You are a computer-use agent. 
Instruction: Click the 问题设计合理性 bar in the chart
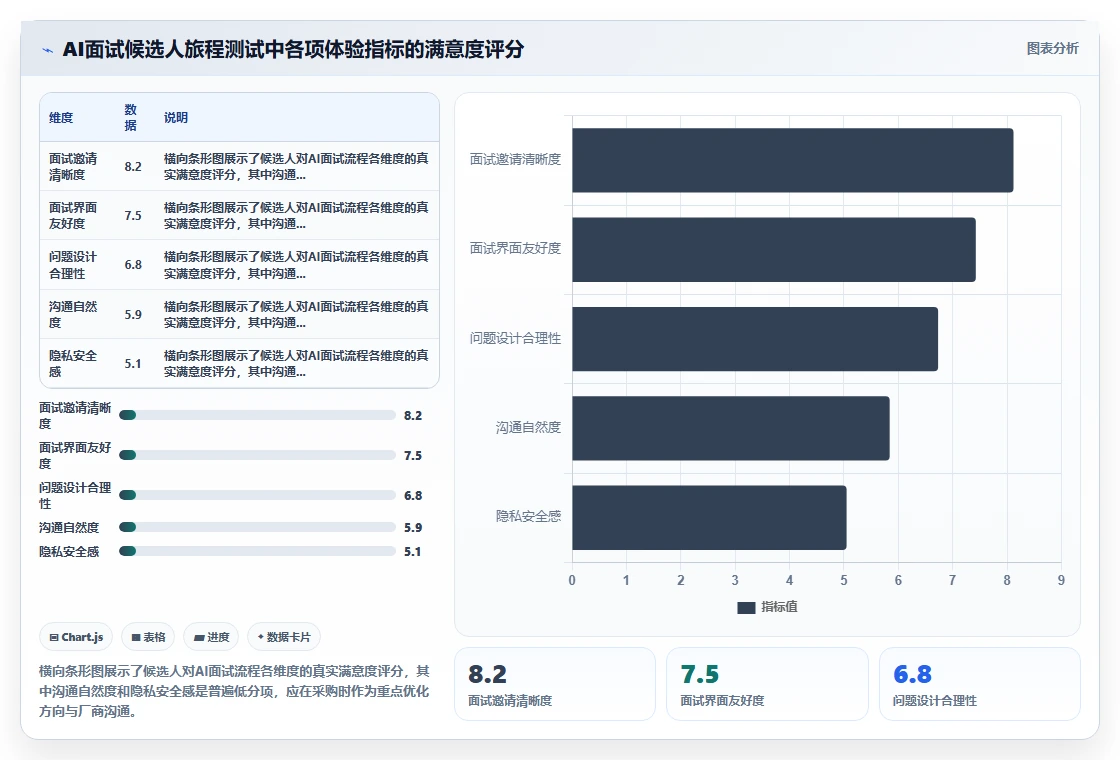coord(755,339)
